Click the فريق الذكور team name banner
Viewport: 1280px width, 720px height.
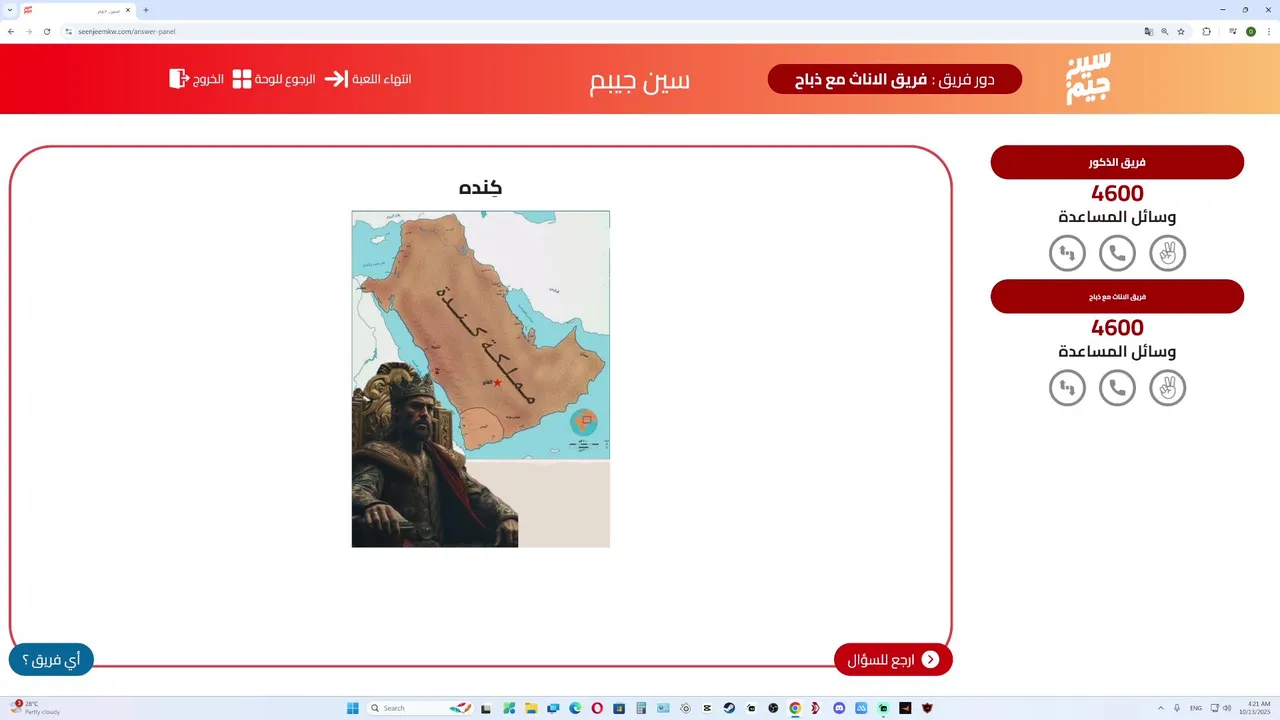click(1117, 162)
